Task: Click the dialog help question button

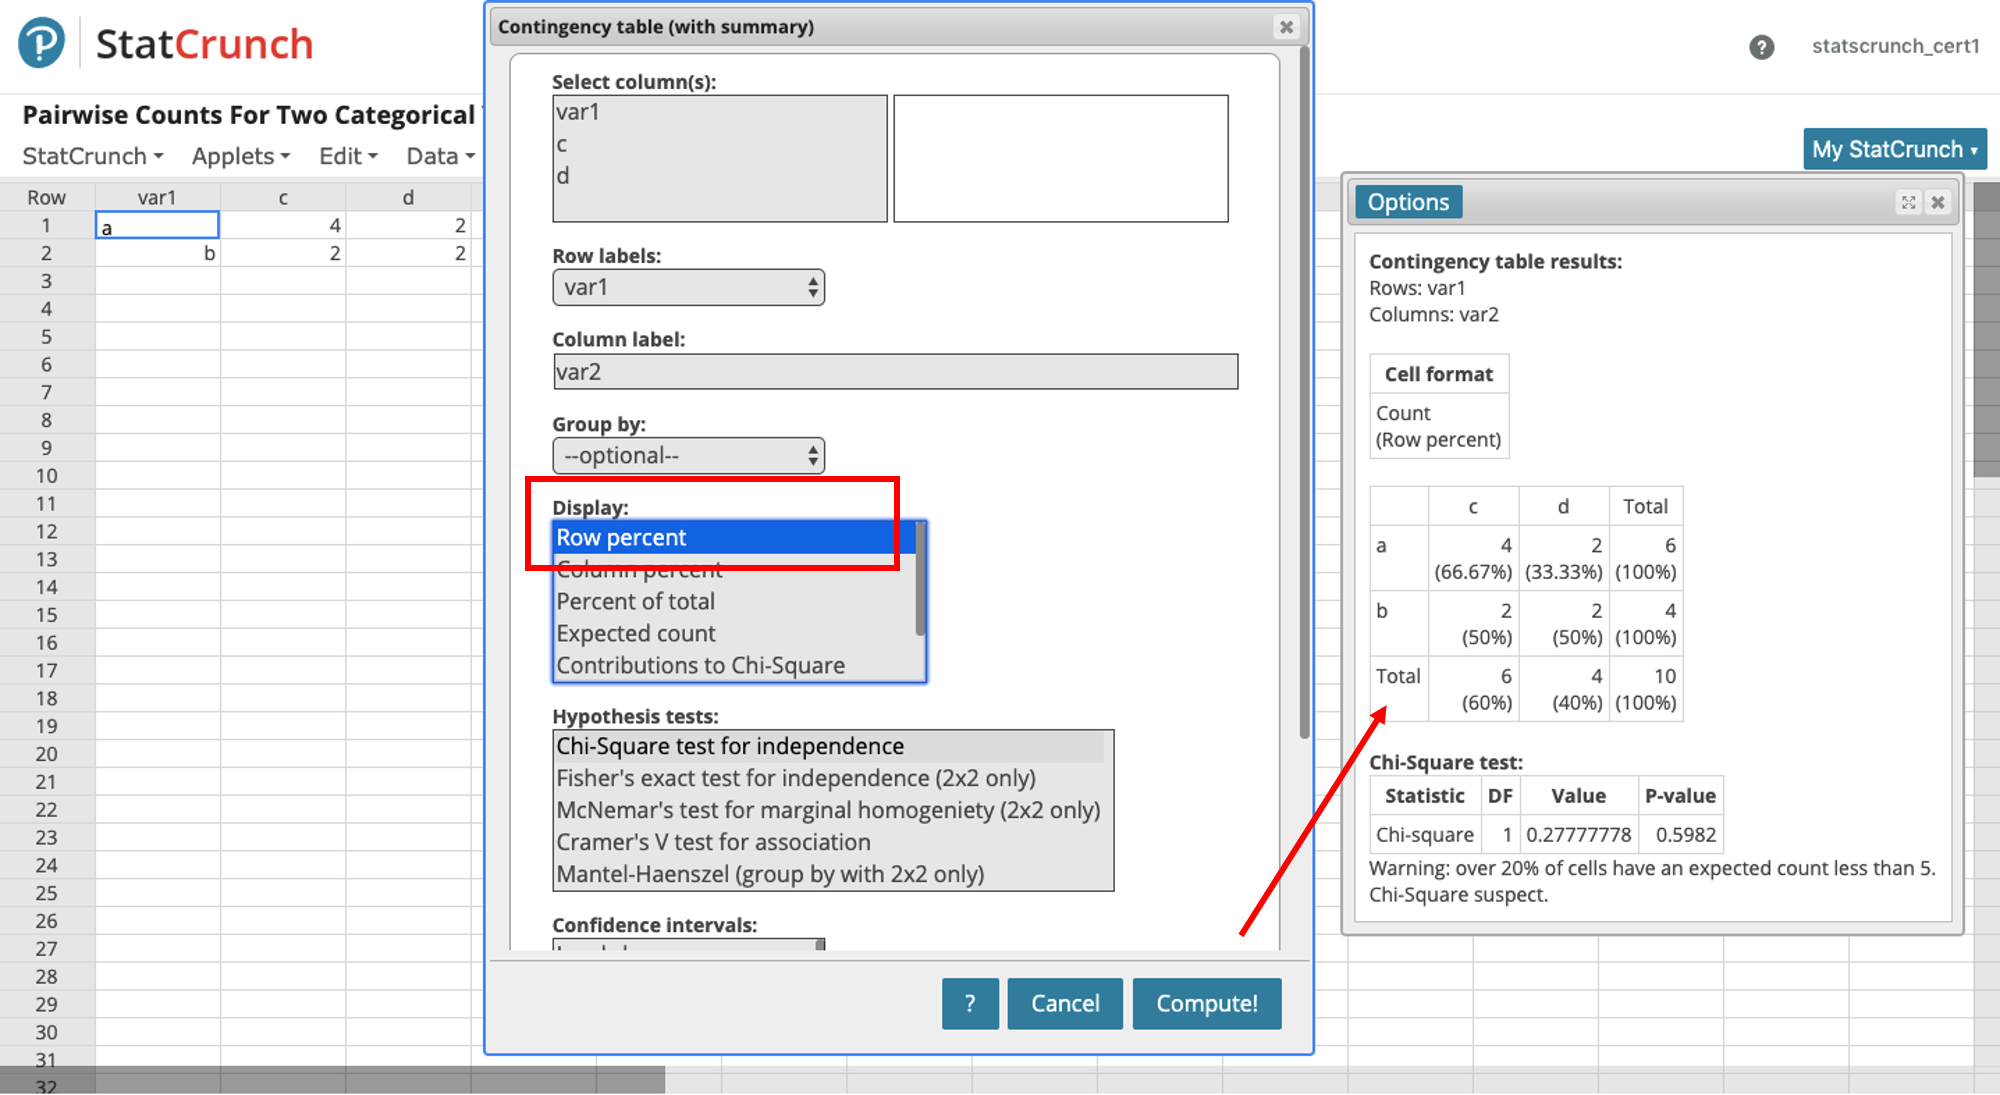Action: point(969,1003)
